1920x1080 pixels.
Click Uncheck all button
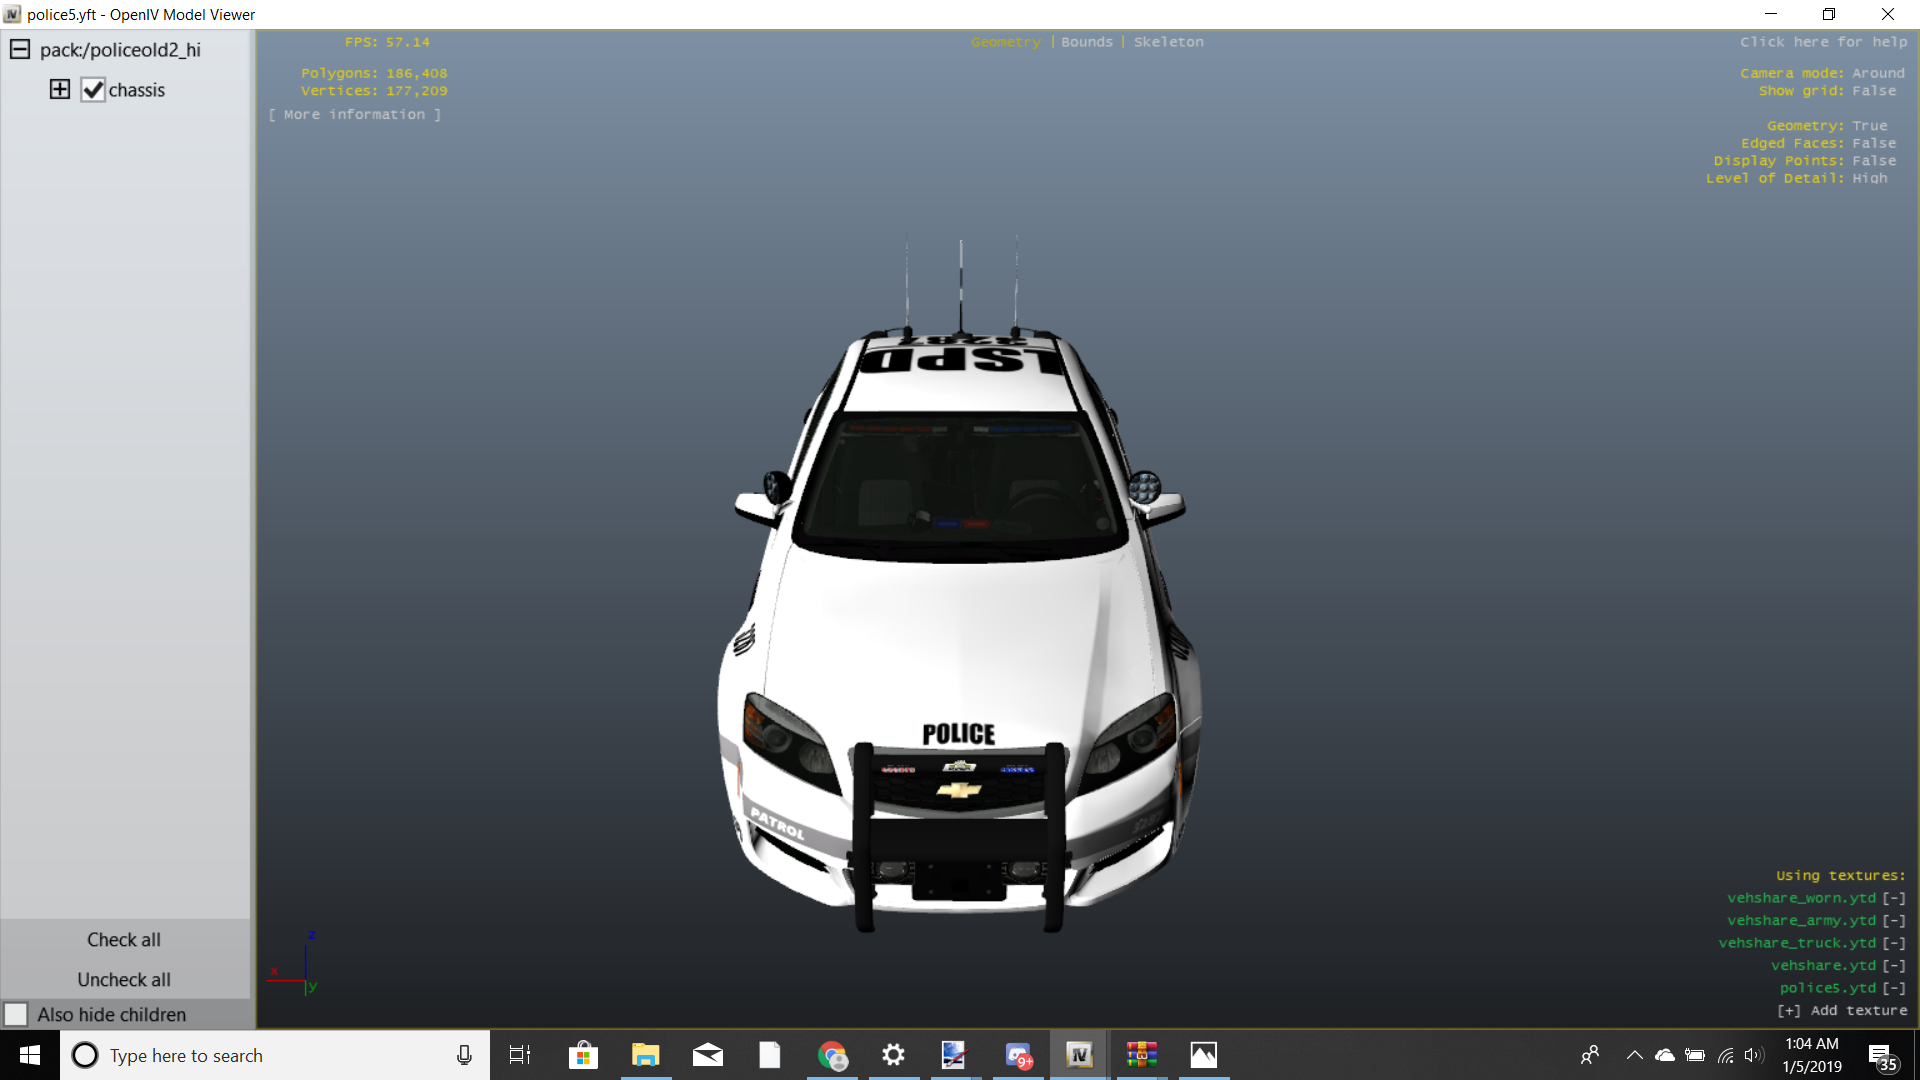[x=124, y=980]
